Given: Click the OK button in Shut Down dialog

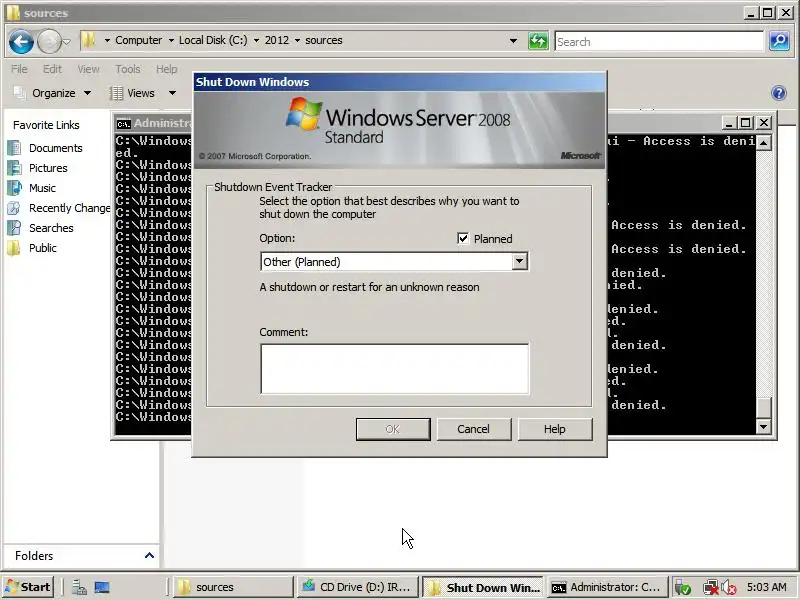Looking at the screenshot, I should (393, 429).
